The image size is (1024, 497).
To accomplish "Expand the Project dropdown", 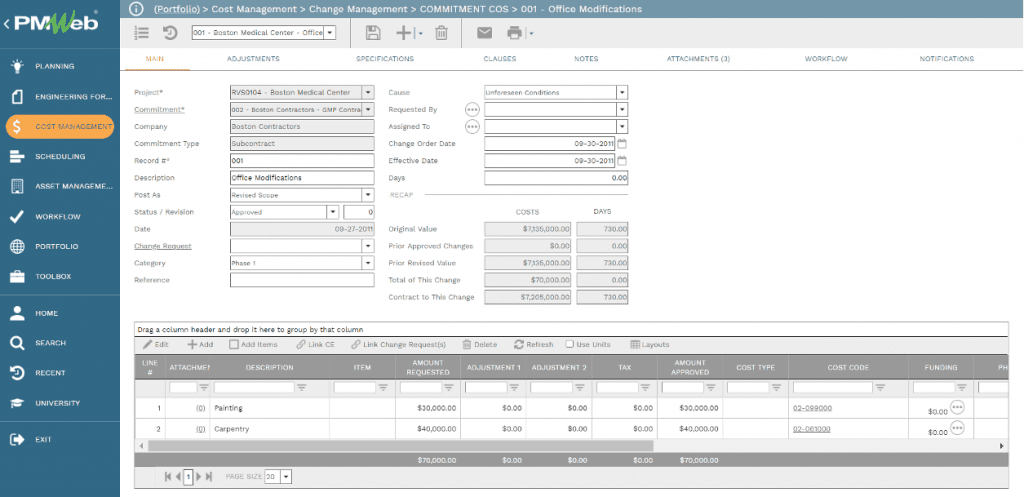I will click(368, 93).
